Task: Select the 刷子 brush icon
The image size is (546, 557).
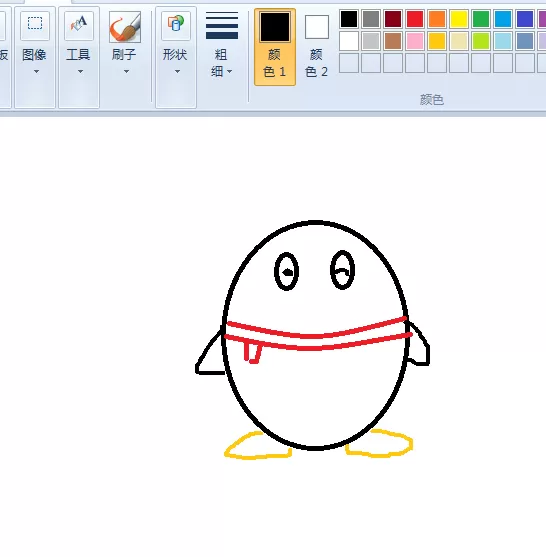Action: coord(125,27)
